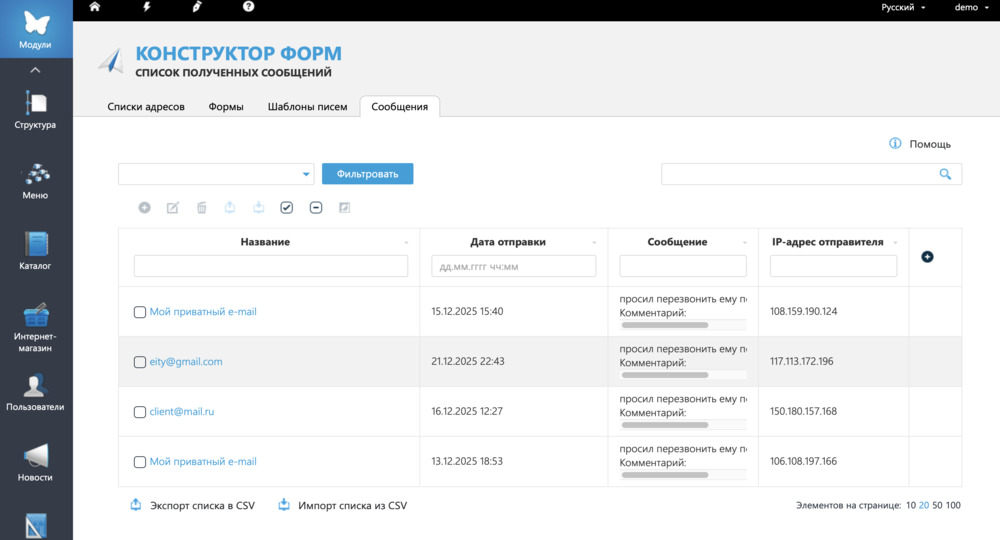The image size is (1000, 540).
Task: Open the Помощь help link
Action: pos(930,144)
